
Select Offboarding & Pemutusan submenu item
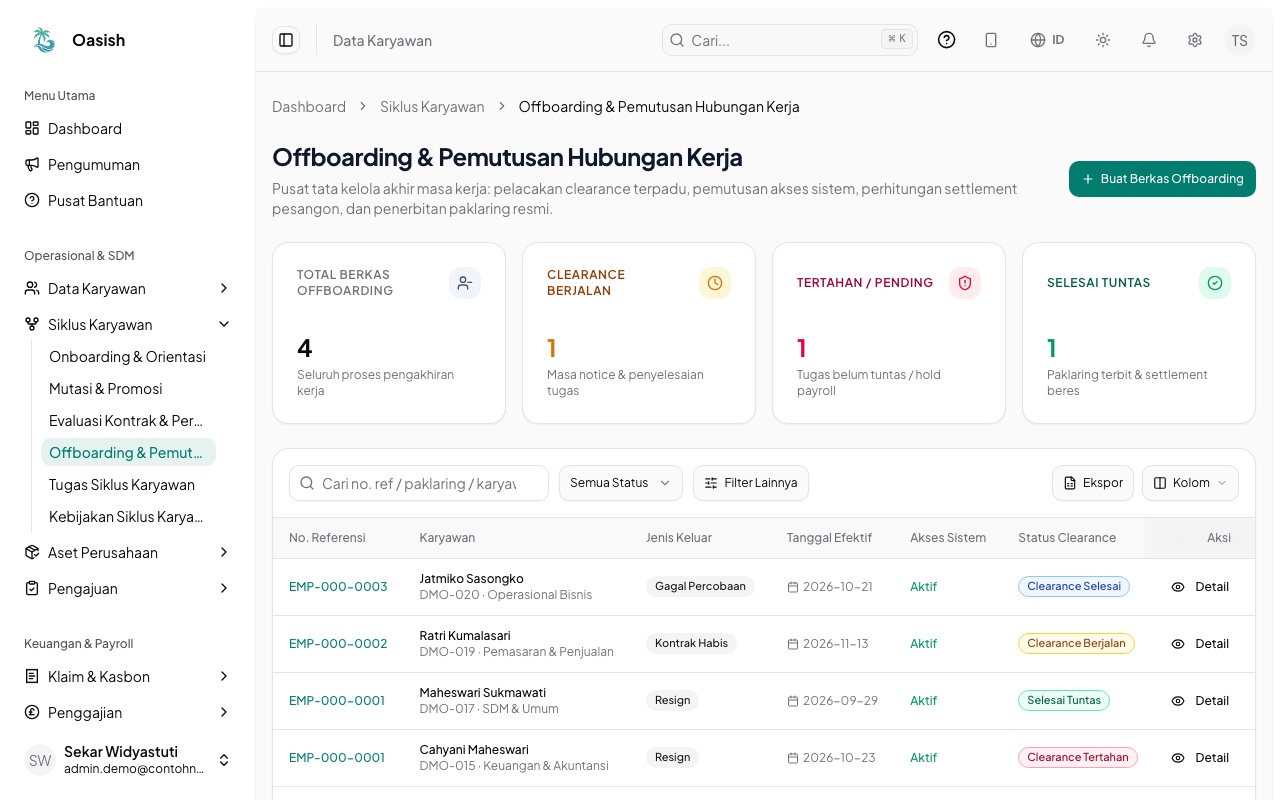(128, 453)
